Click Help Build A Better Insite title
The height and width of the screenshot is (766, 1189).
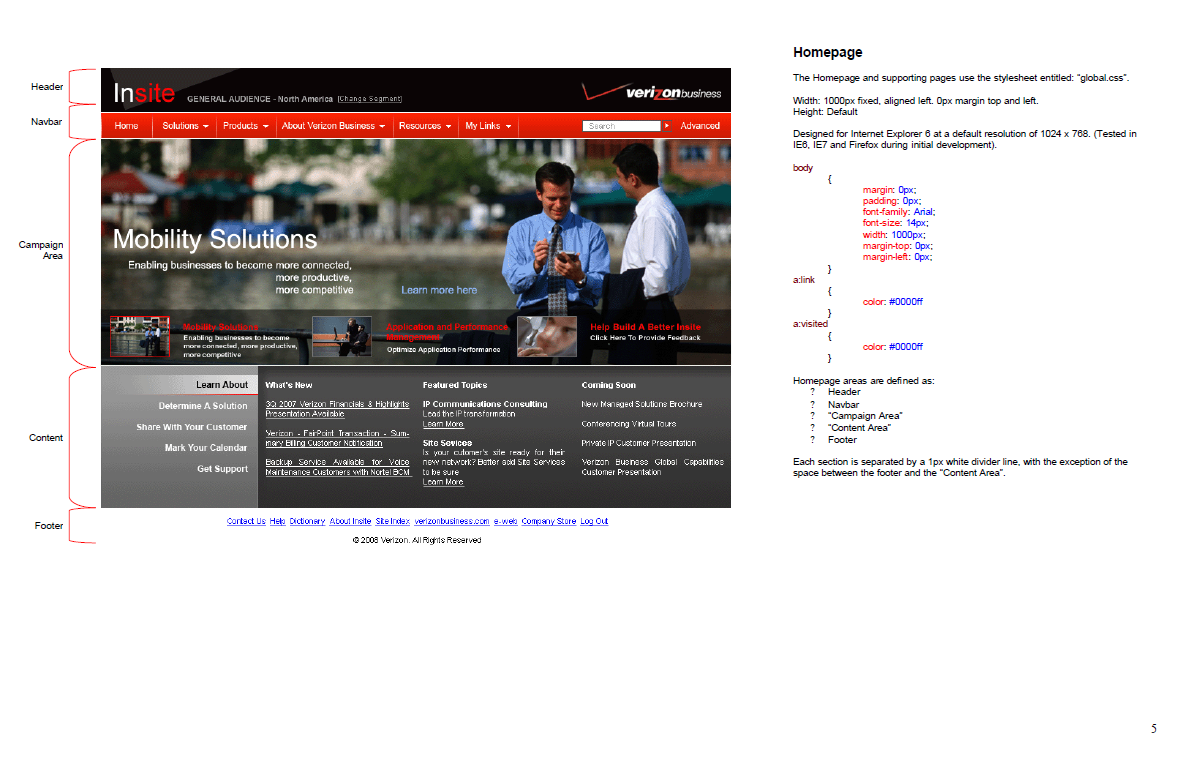[x=645, y=327]
